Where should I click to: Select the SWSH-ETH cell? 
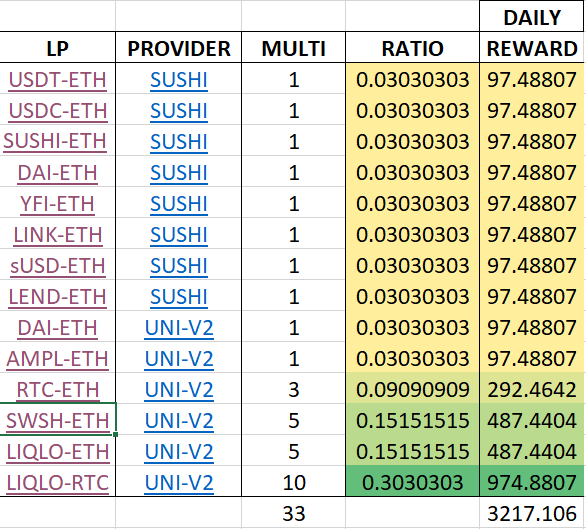coord(58,419)
